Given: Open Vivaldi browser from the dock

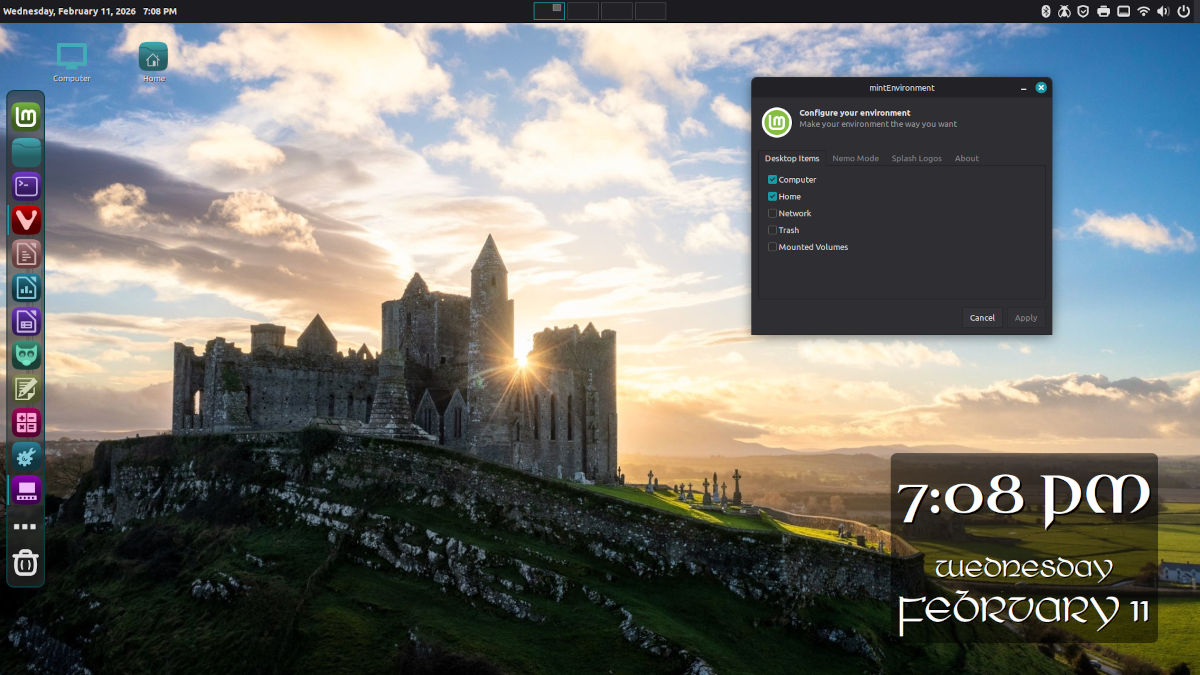Looking at the screenshot, I should 26,219.
